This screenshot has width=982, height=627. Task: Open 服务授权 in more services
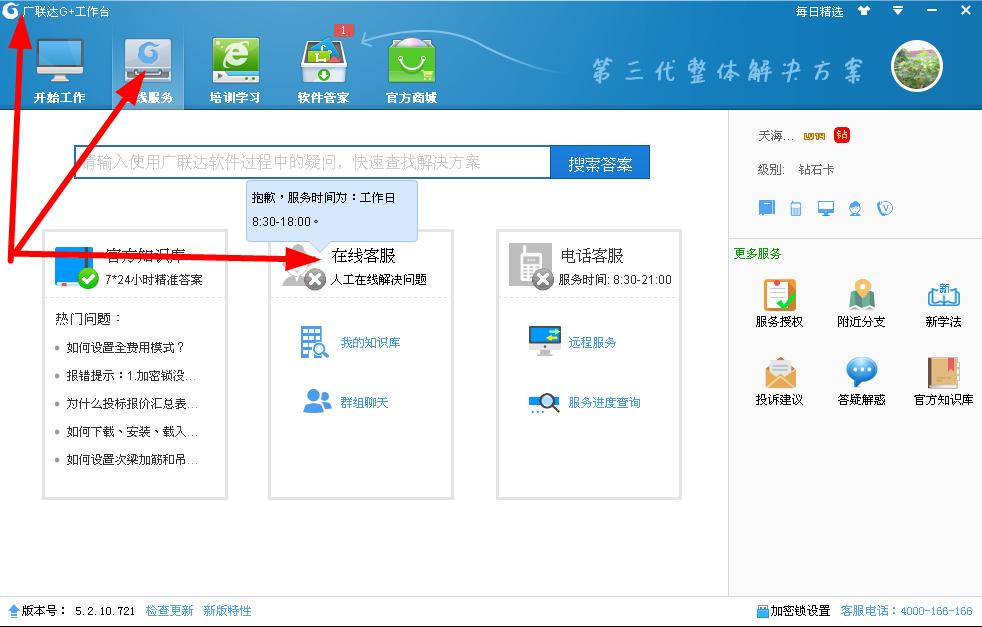pyautogui.click(x=779, y=303)
